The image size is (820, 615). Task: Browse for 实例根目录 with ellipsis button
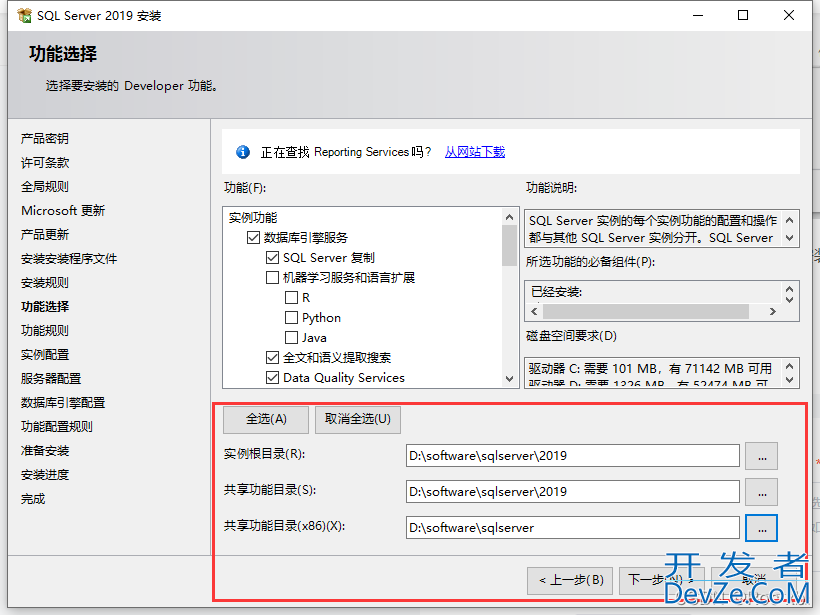click(x=761, y=455)
